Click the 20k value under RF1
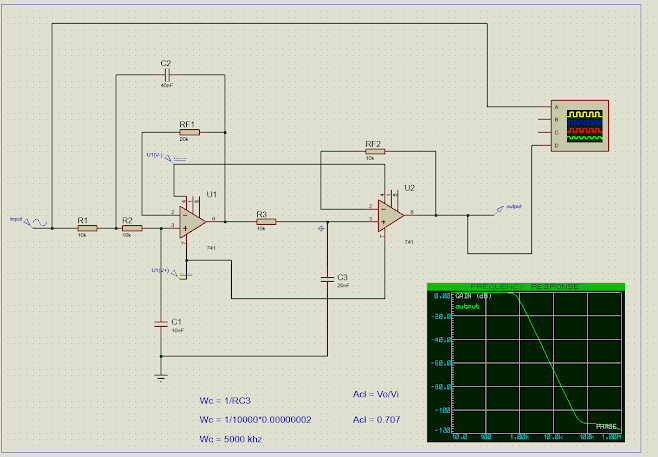The image size is (658, 457). coord(184,139)
